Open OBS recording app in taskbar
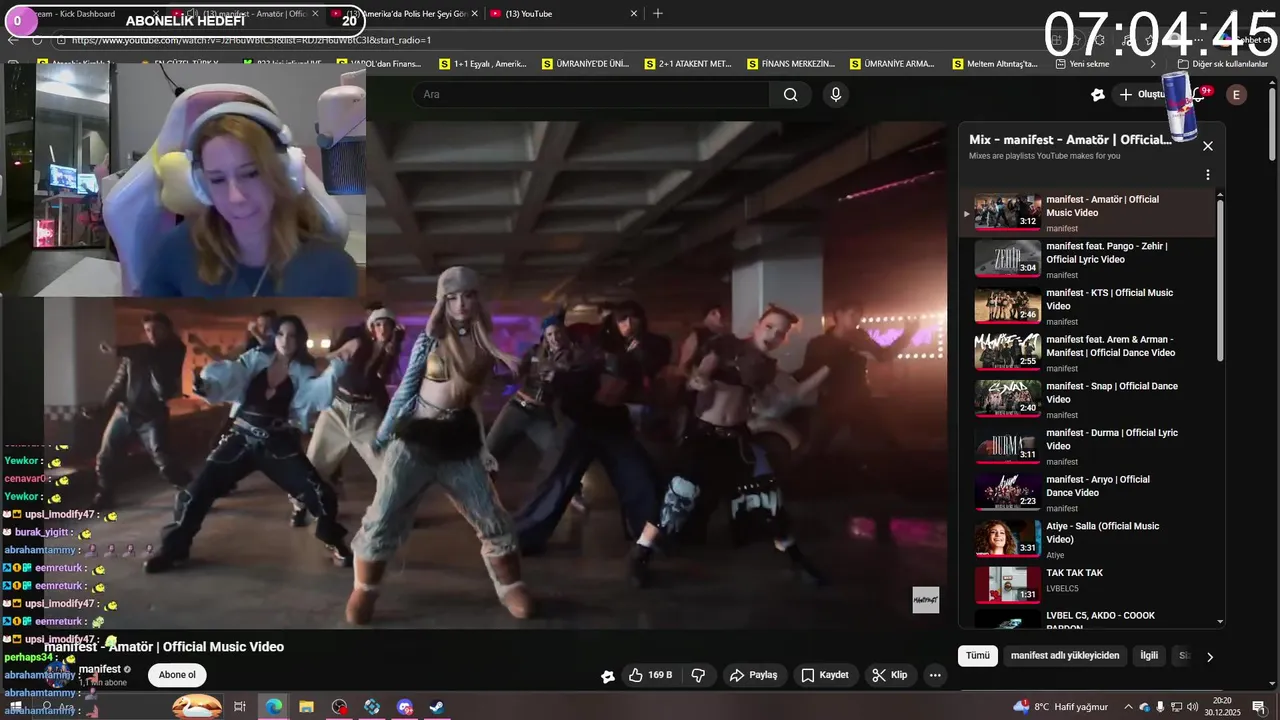The image size is (1280, 720). click(339, 707)
